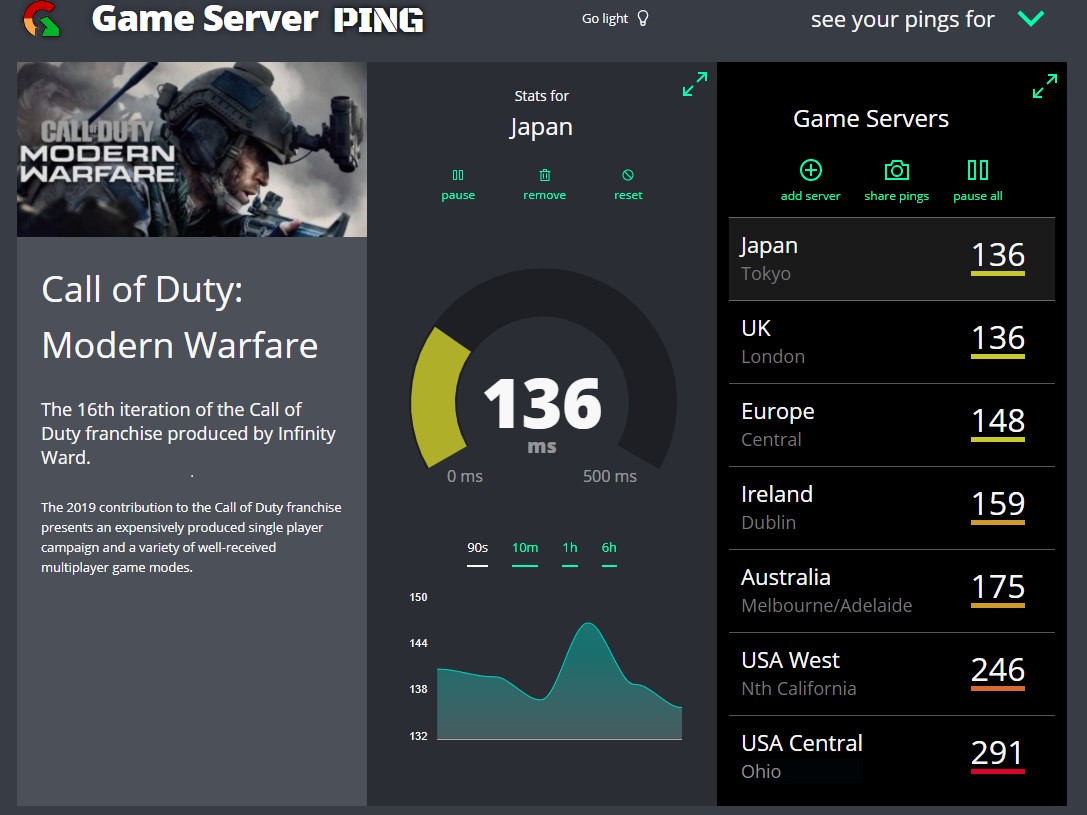Share pings with the camera icon
1087x815 pixels.
(896, 171)
